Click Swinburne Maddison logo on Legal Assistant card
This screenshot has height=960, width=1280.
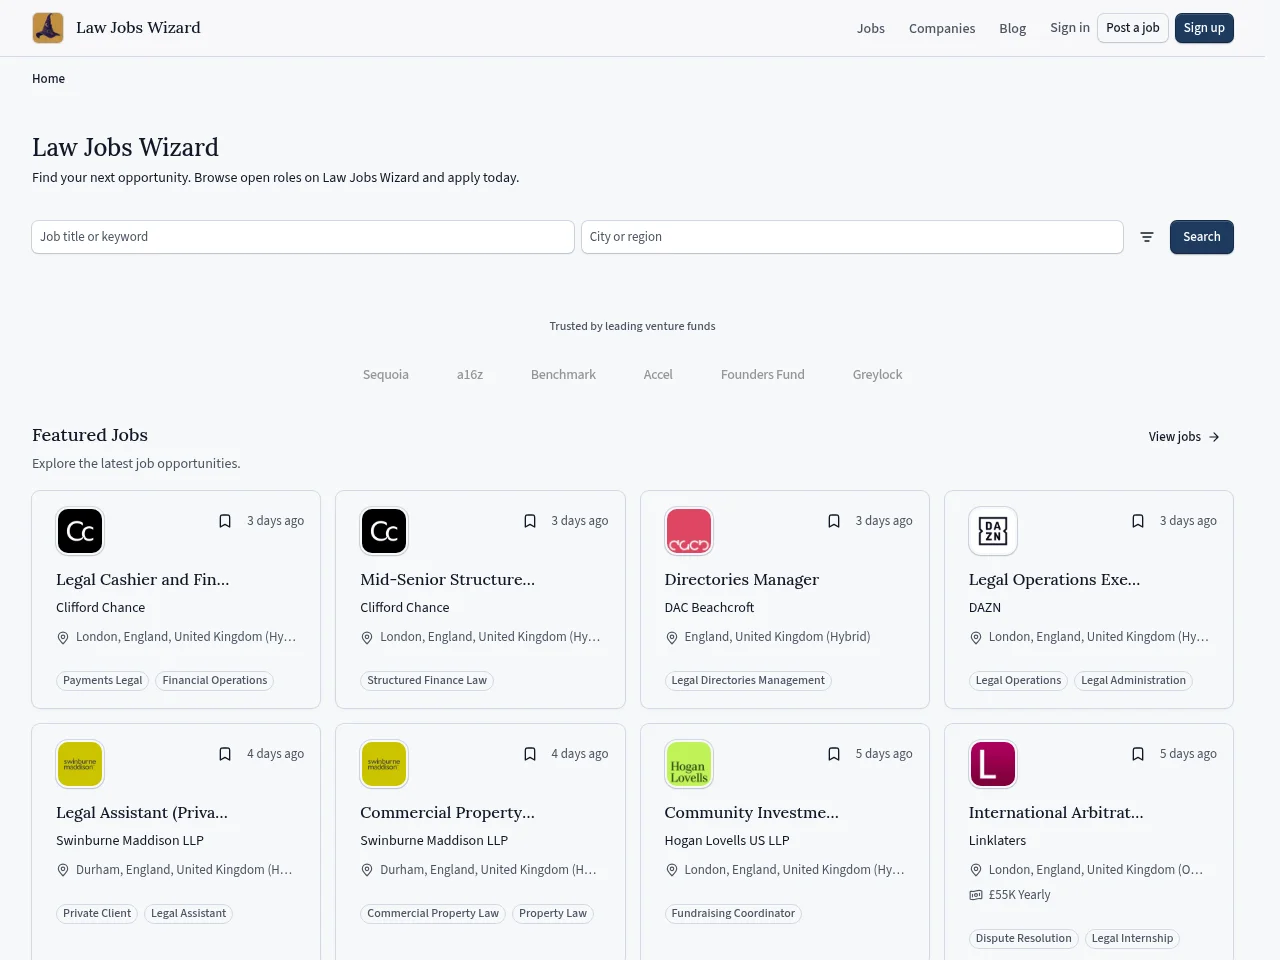tap(80, 764)
